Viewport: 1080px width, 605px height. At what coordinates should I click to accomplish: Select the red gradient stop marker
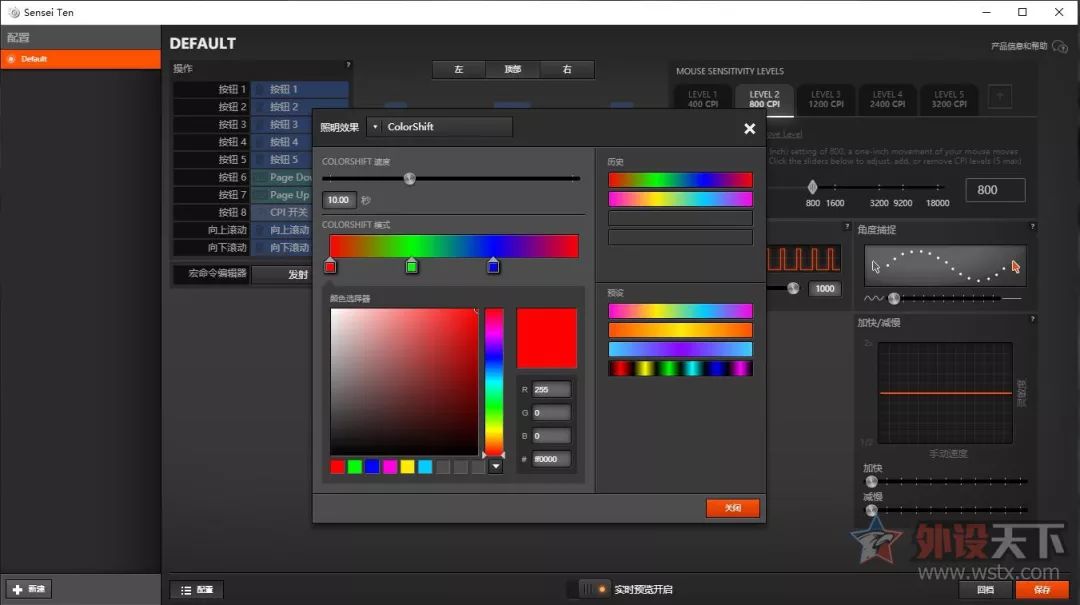(x=330, y=266)
